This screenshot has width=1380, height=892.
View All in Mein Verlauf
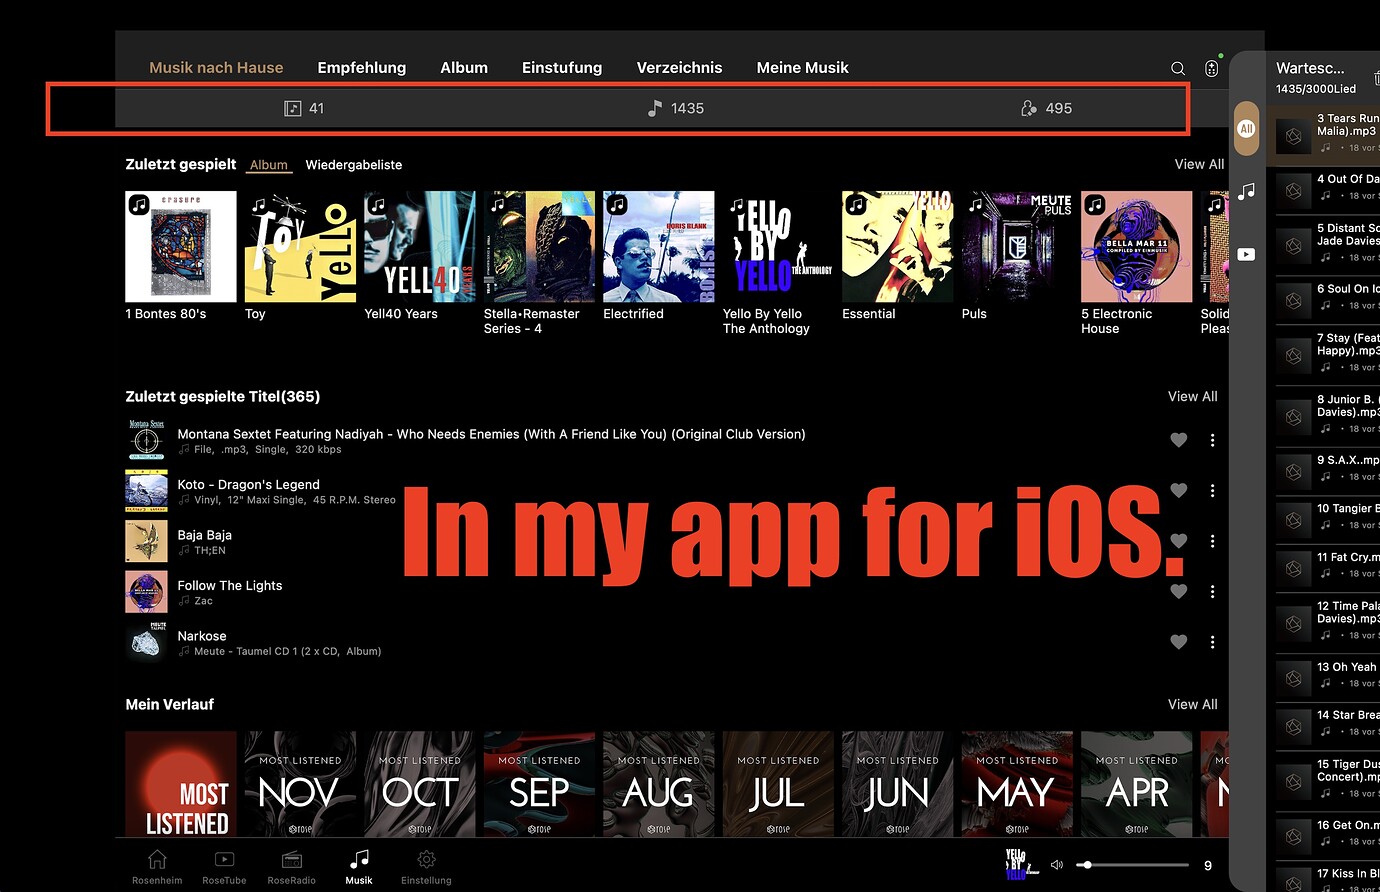pos(1192,704)
